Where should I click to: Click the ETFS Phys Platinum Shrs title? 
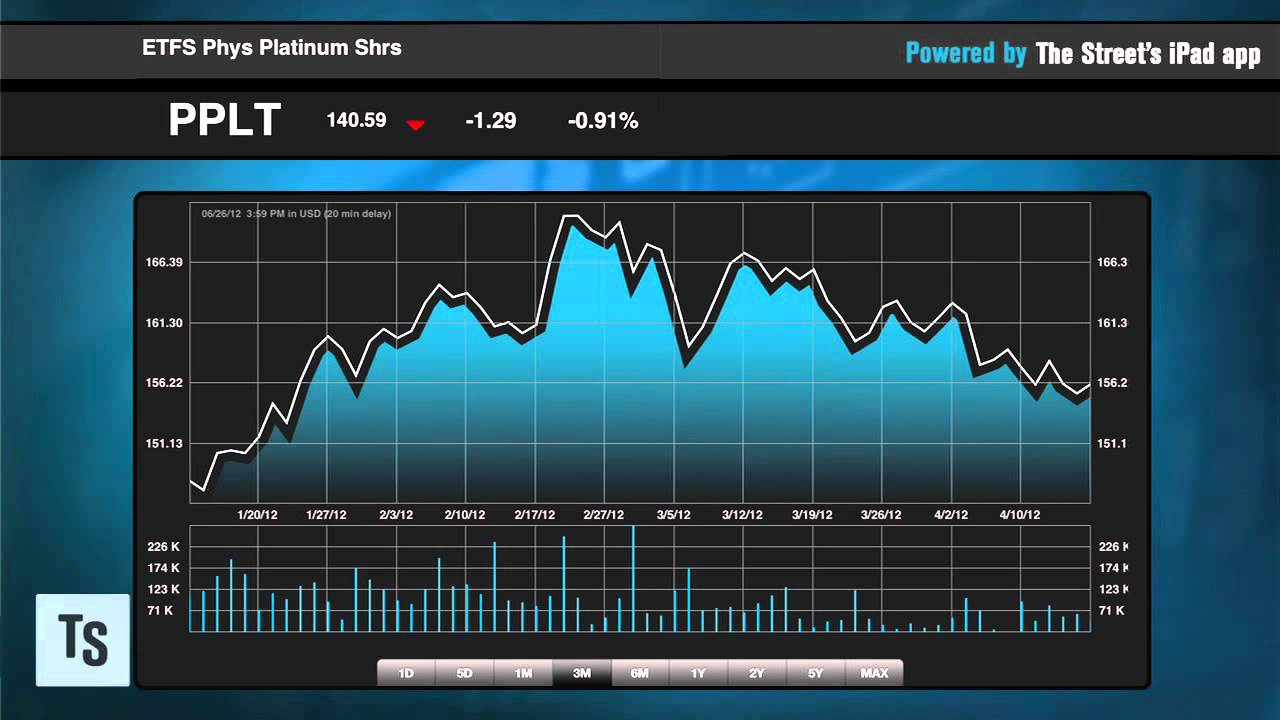272,47
